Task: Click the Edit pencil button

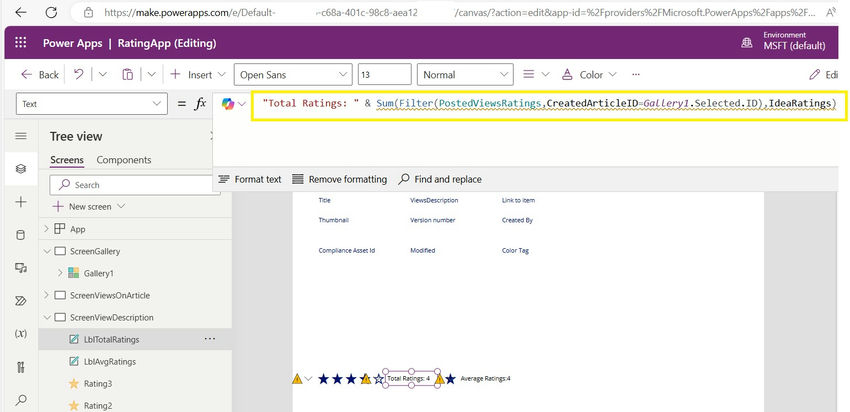Action: pos(823,74)
